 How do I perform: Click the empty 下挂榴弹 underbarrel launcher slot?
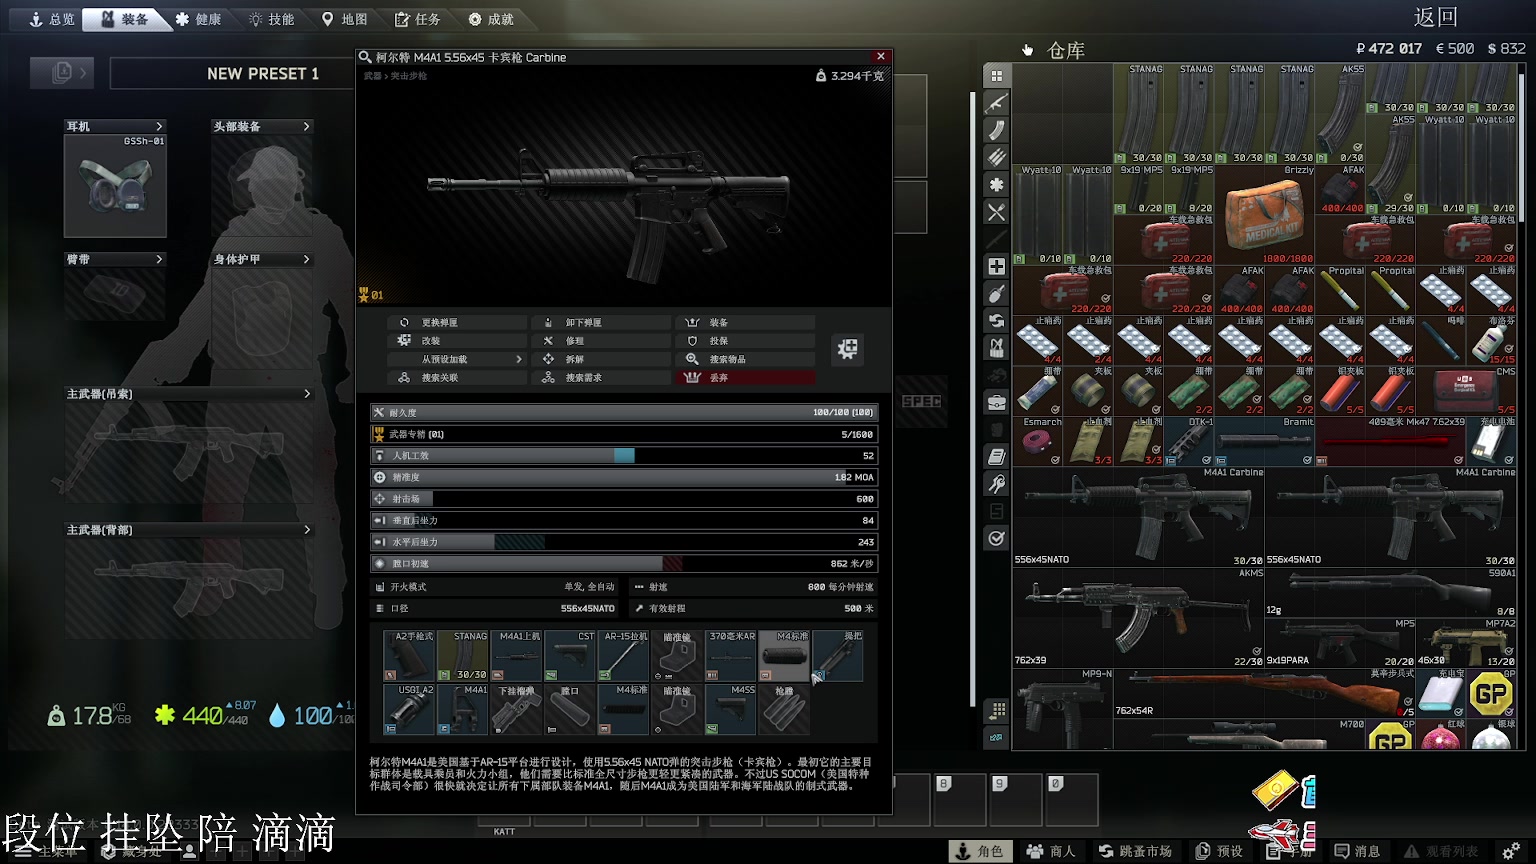[x=517, y=709]
